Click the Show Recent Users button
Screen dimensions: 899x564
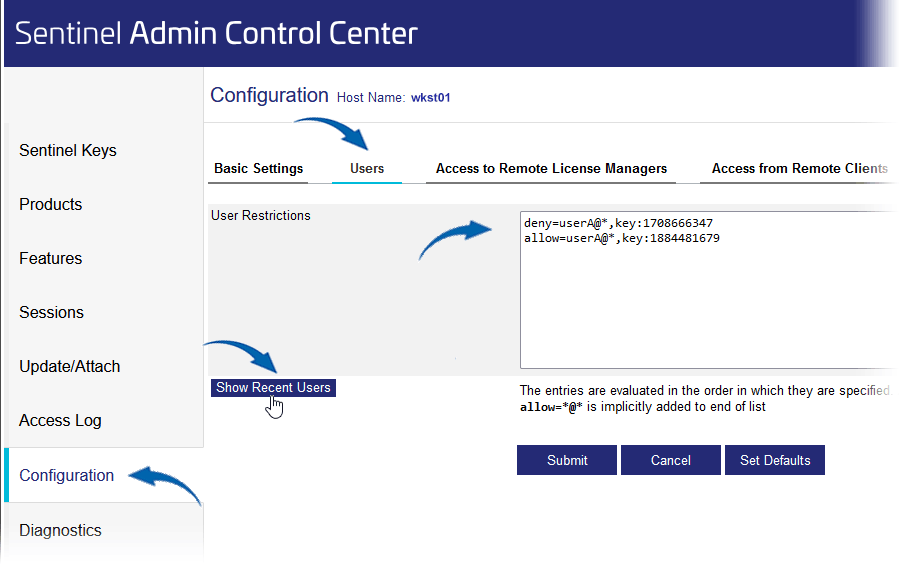(273, 387)
